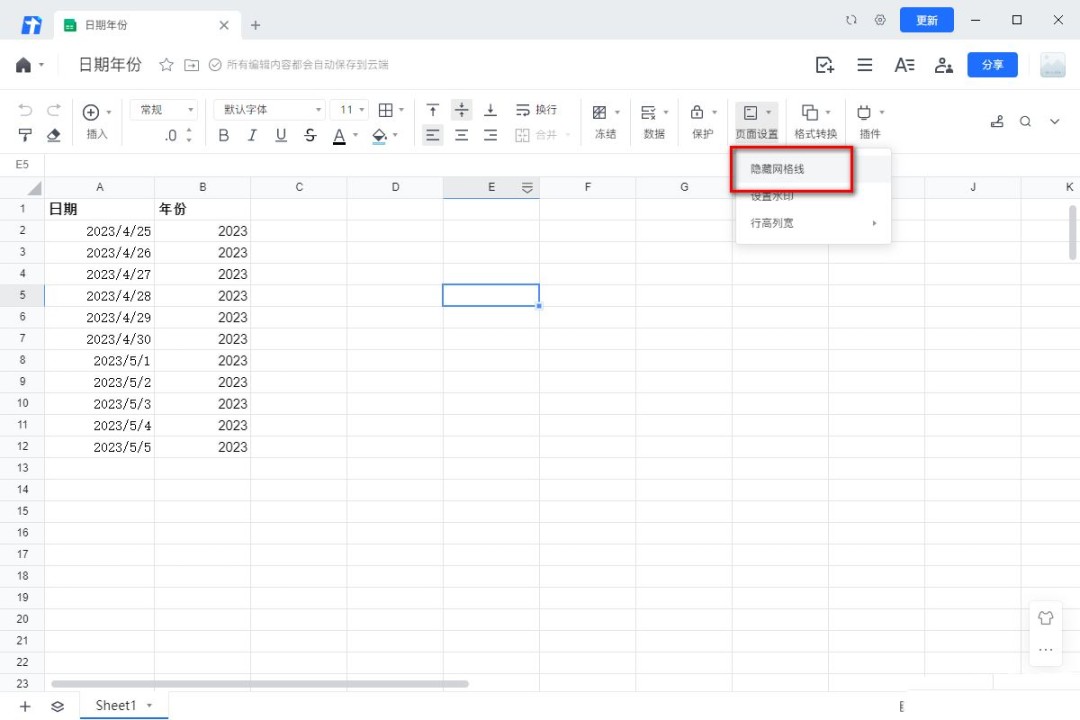The width and height of the screenshot is (1080, 720).
Task: Click the 更新 update button
Action: (926, 20)
